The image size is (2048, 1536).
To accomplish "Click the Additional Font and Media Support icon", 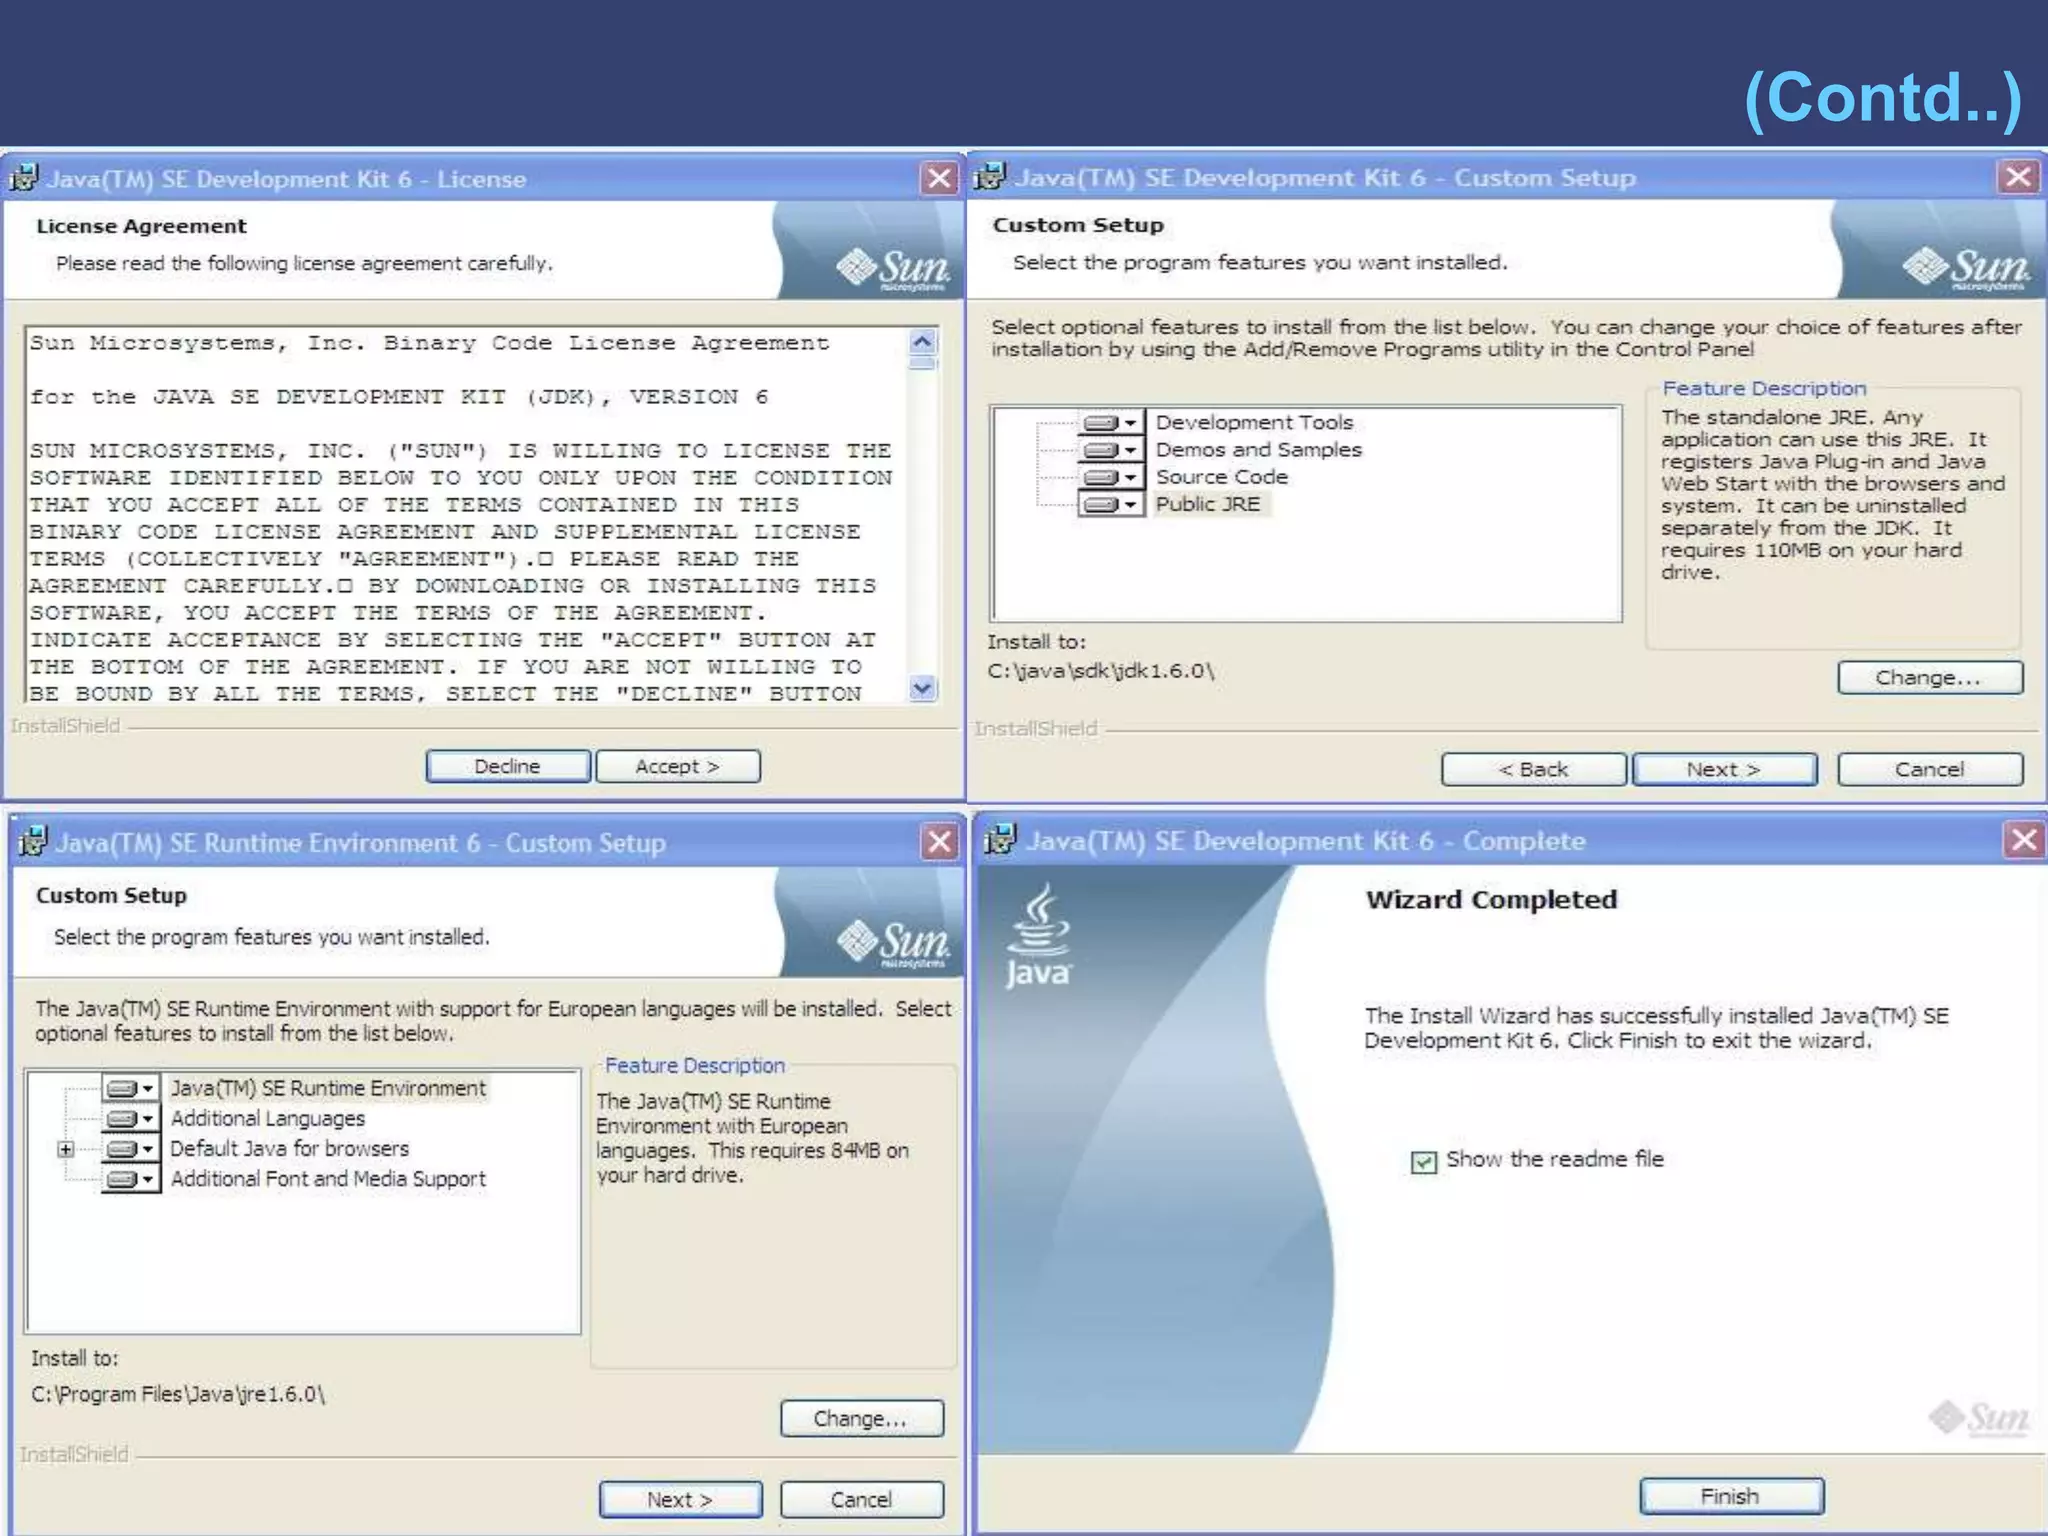I will click(122, 1179).
